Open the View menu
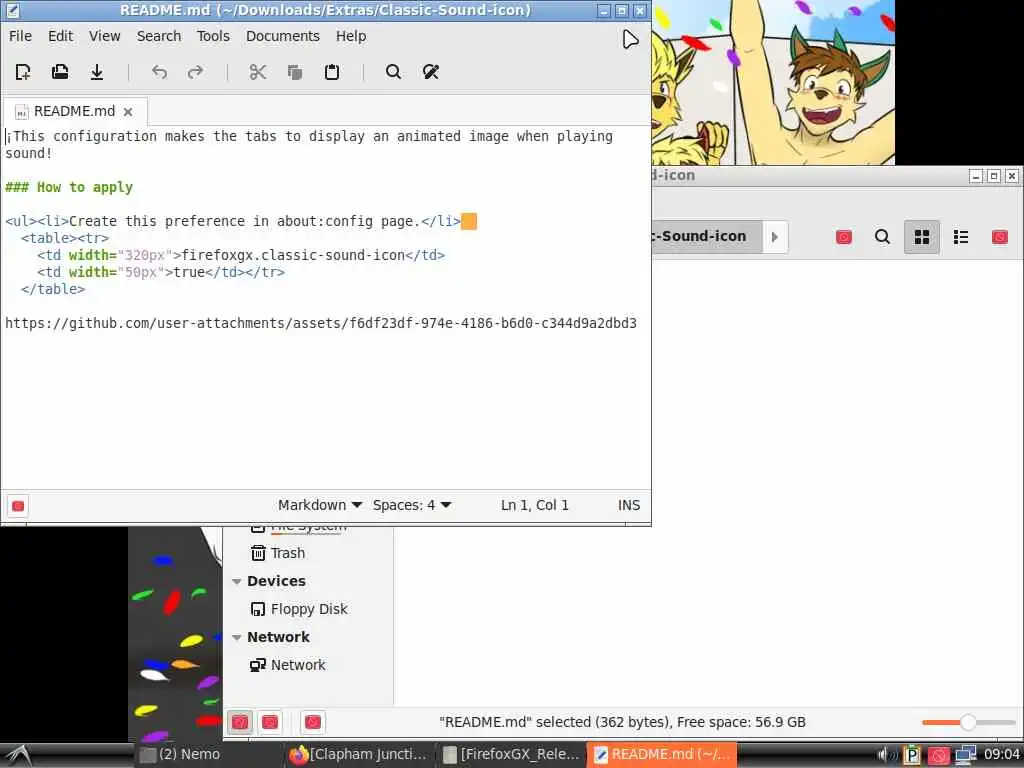 coord(104,36)
